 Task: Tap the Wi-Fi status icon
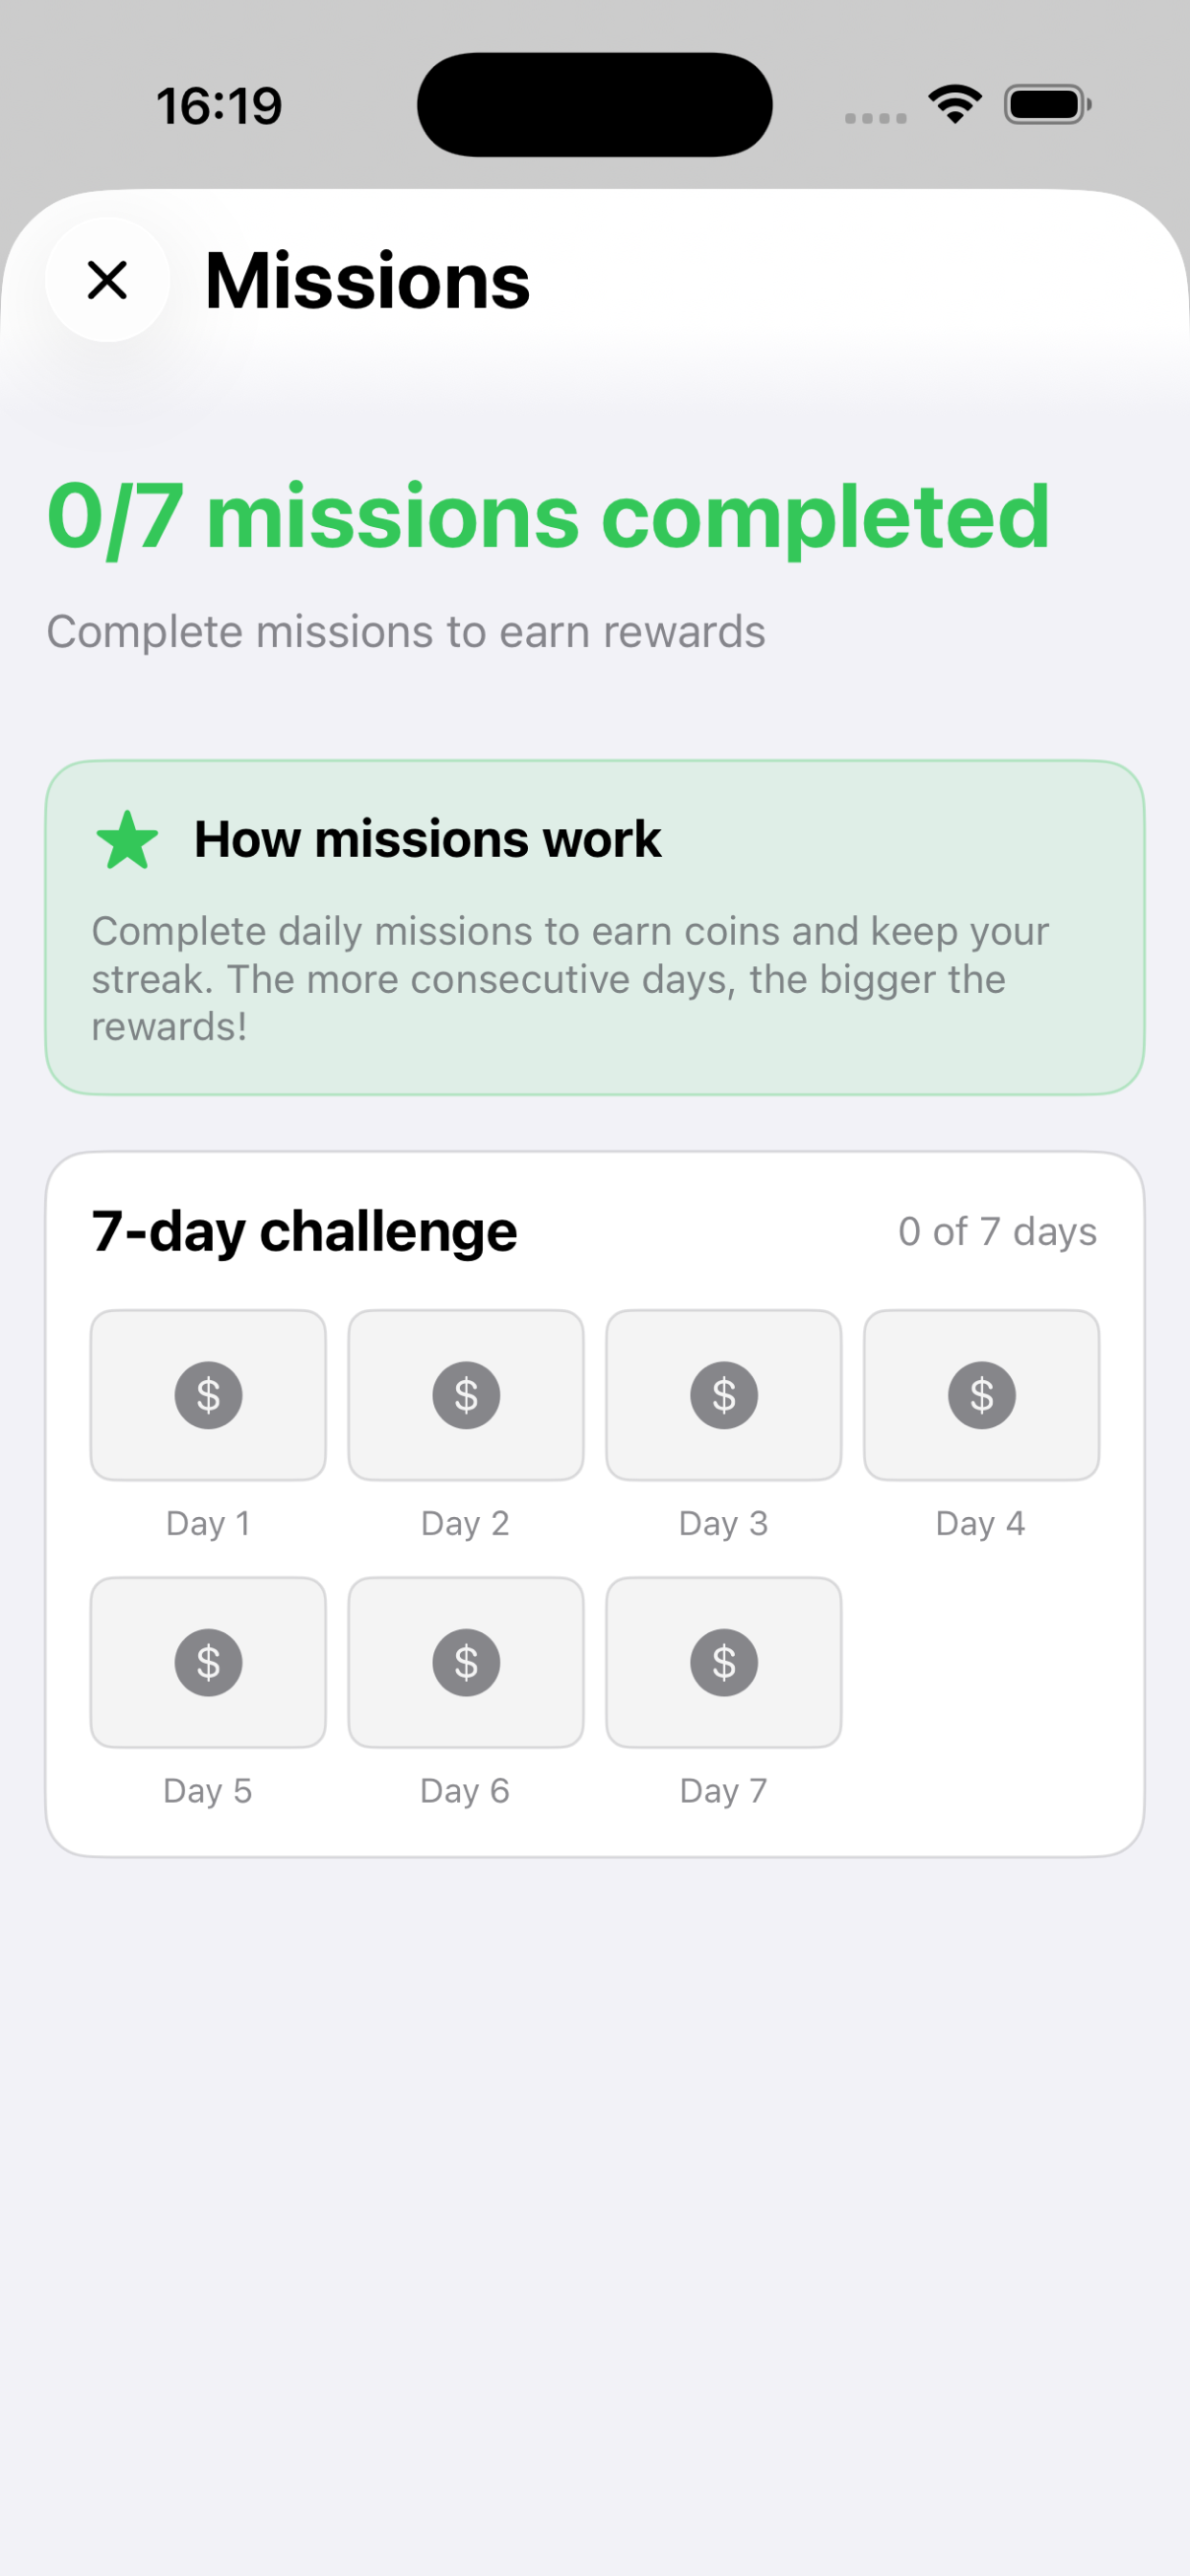[955, 104]
